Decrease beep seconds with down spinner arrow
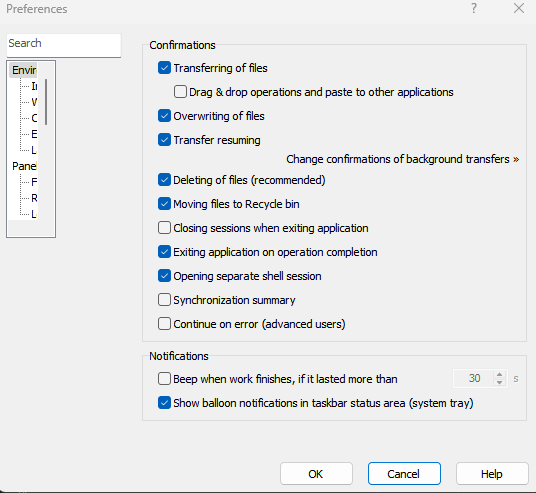The width and height of the screenshot is (536, 493). [x=499, y=383]
